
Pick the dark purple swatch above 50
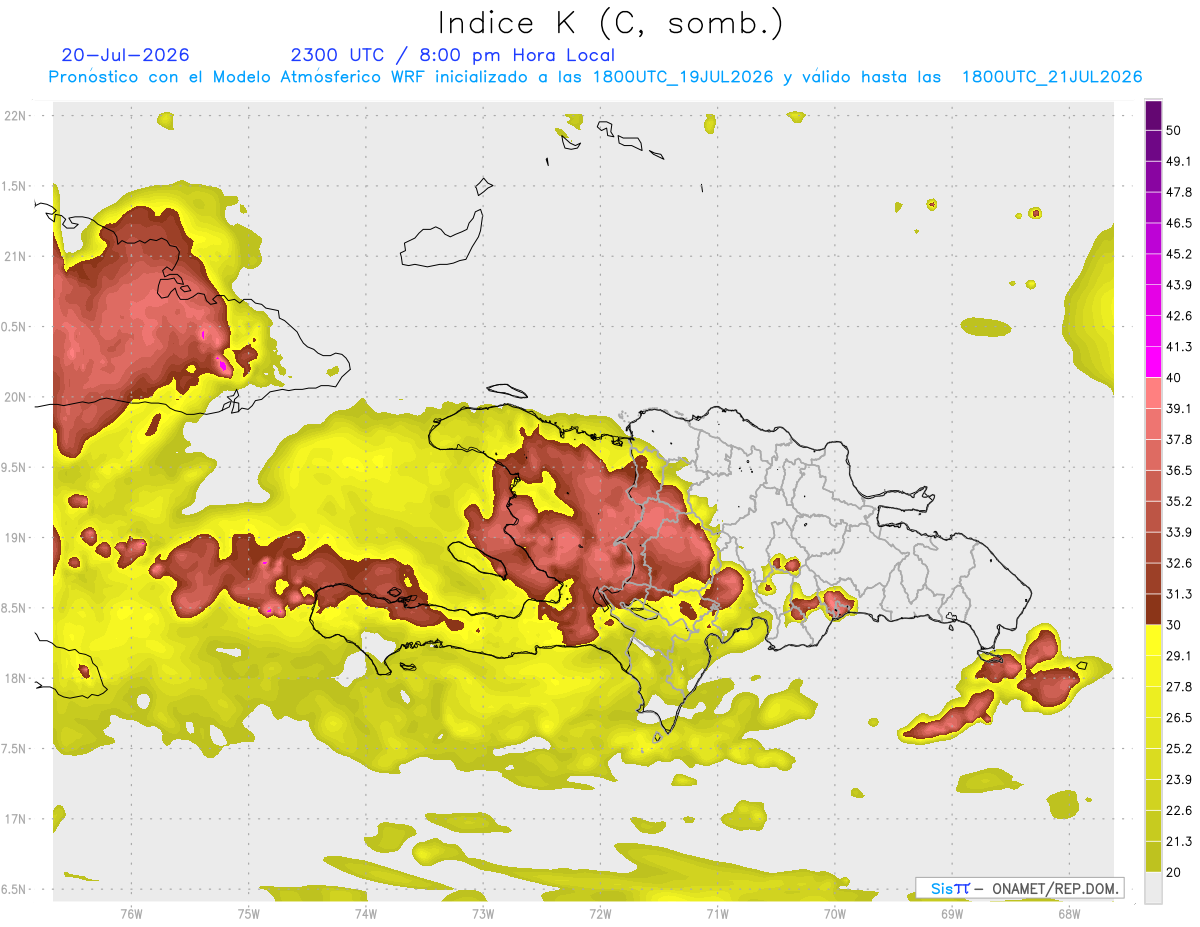click(1154, 115)
